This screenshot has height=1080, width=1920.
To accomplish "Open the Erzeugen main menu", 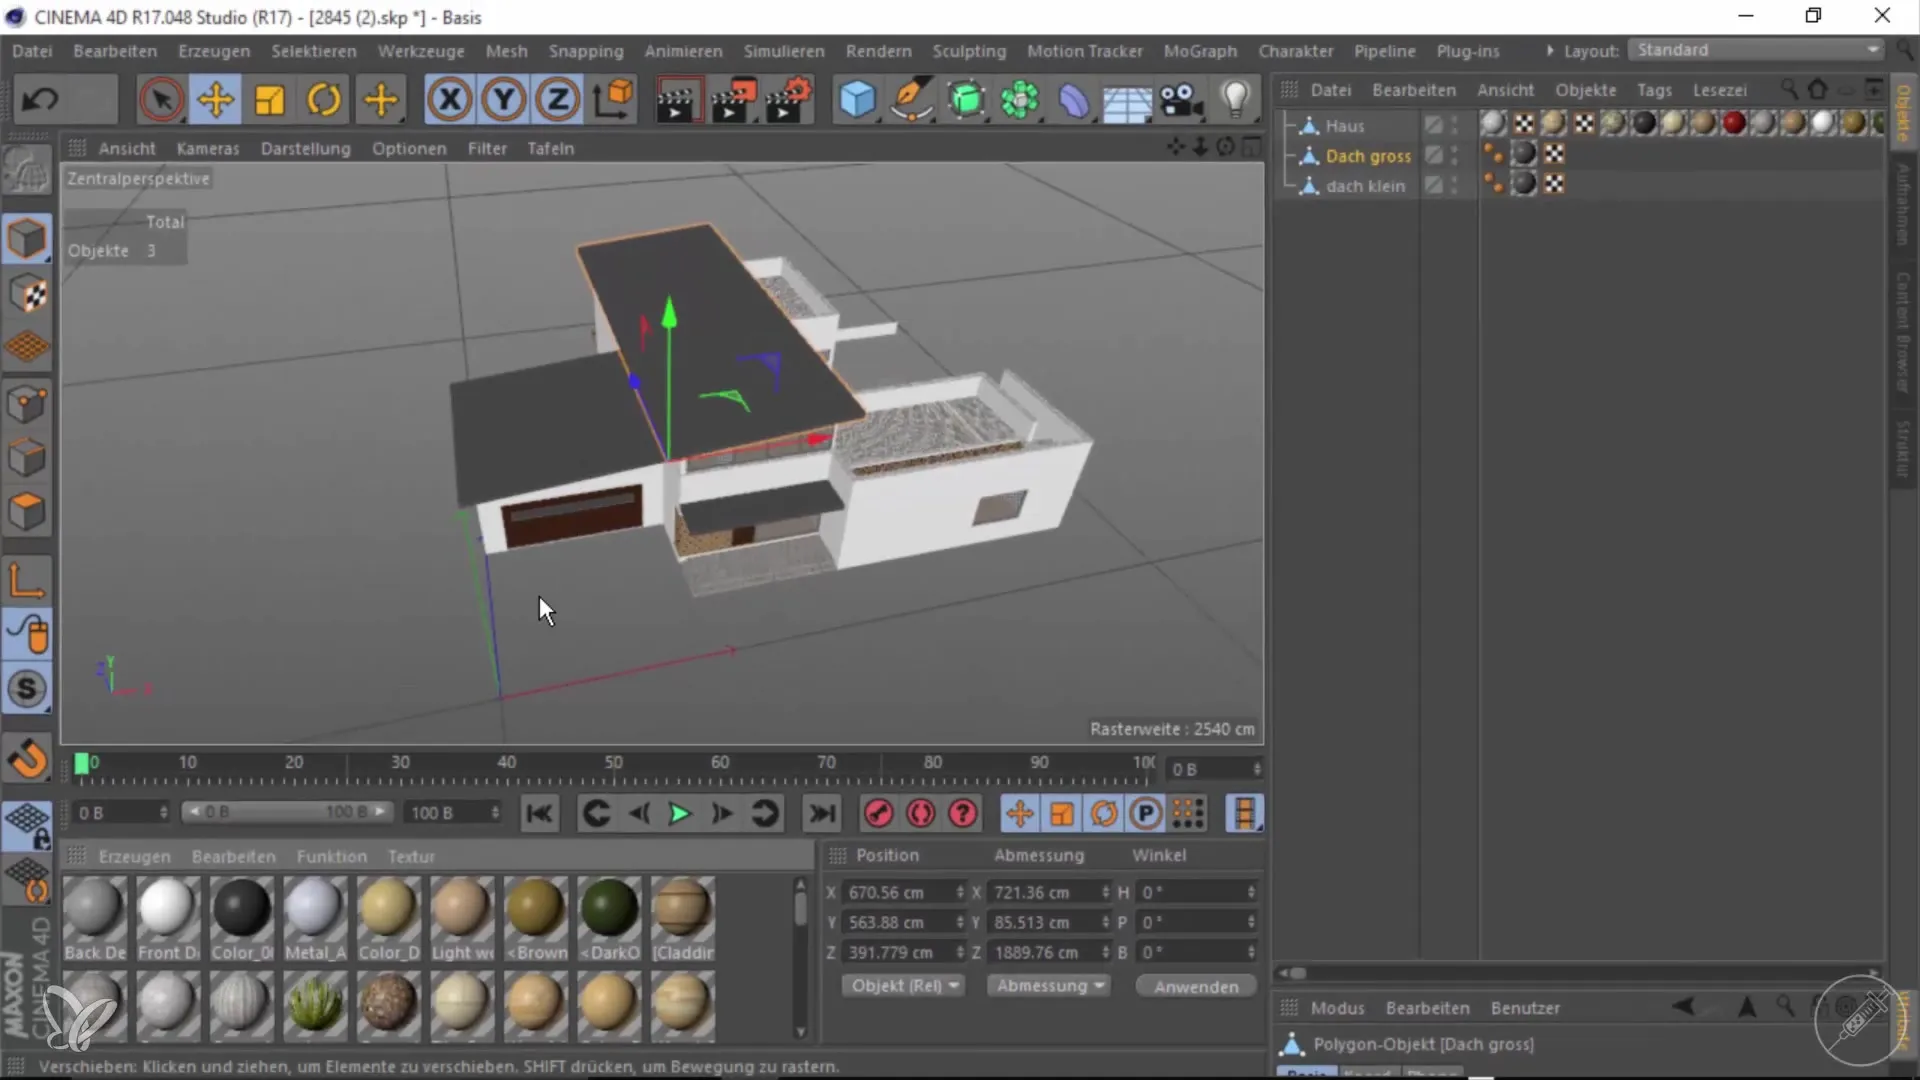I will click(214, 51).
